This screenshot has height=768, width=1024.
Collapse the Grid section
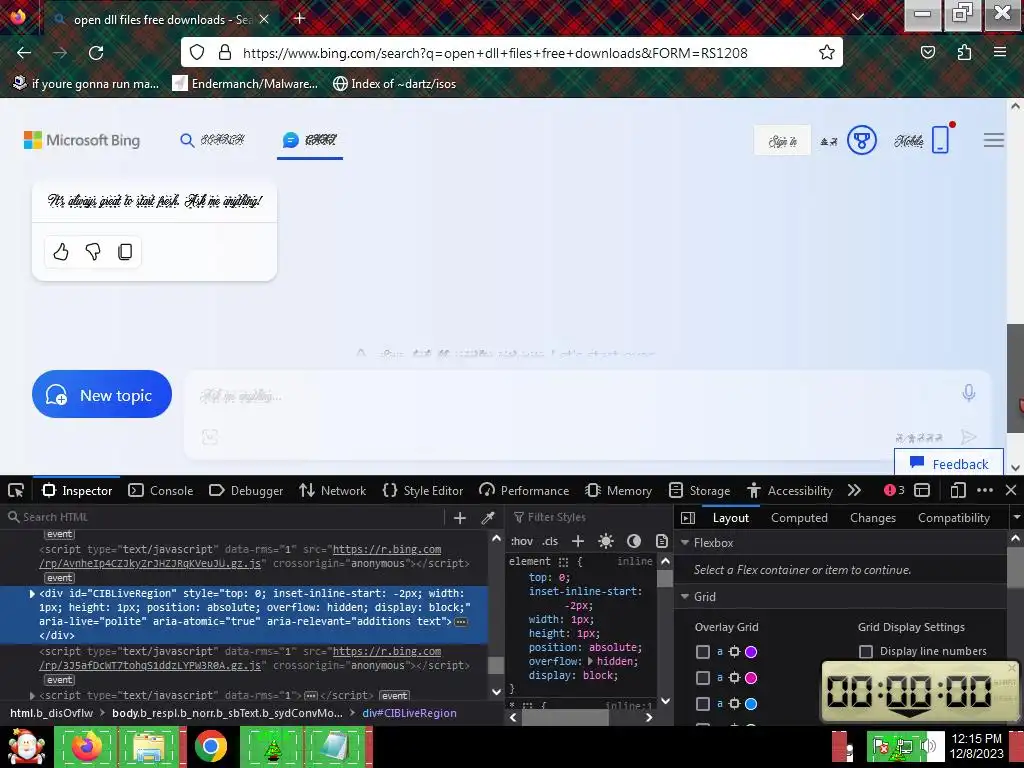tap(685, 597)
